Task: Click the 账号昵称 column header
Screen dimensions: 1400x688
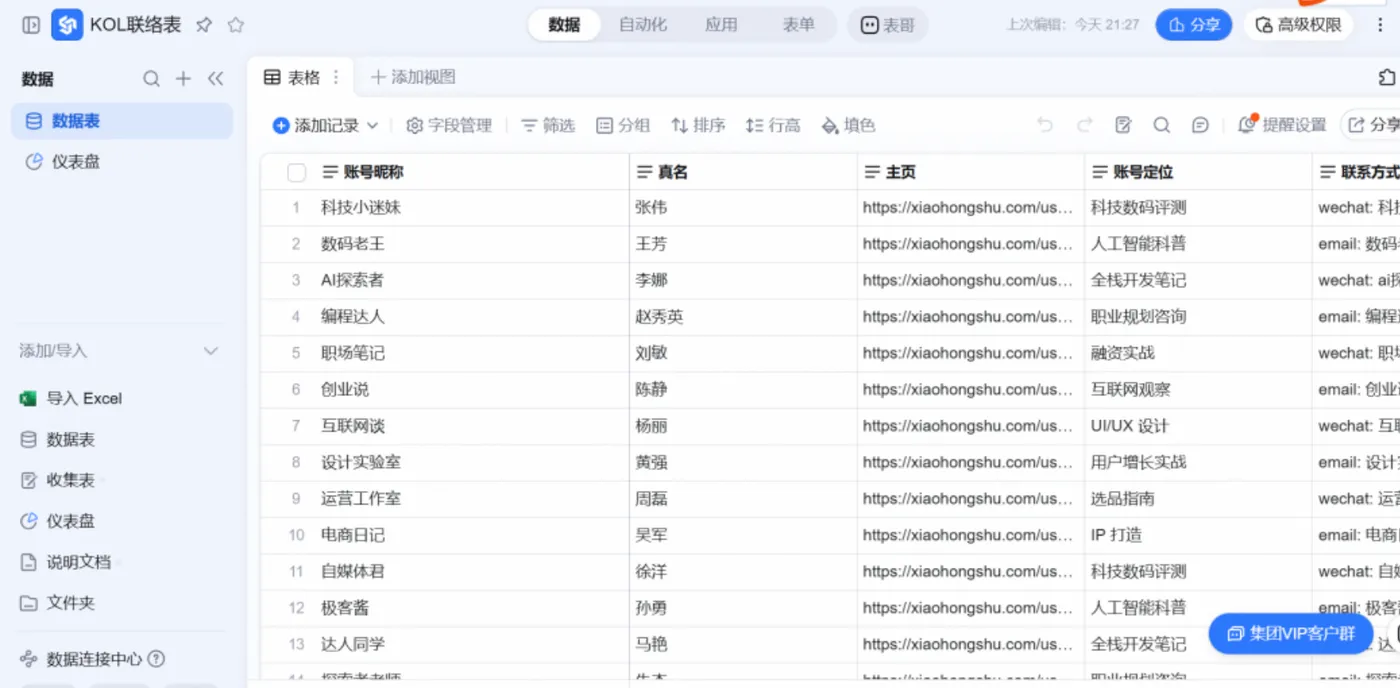Action: click(445, 172)
